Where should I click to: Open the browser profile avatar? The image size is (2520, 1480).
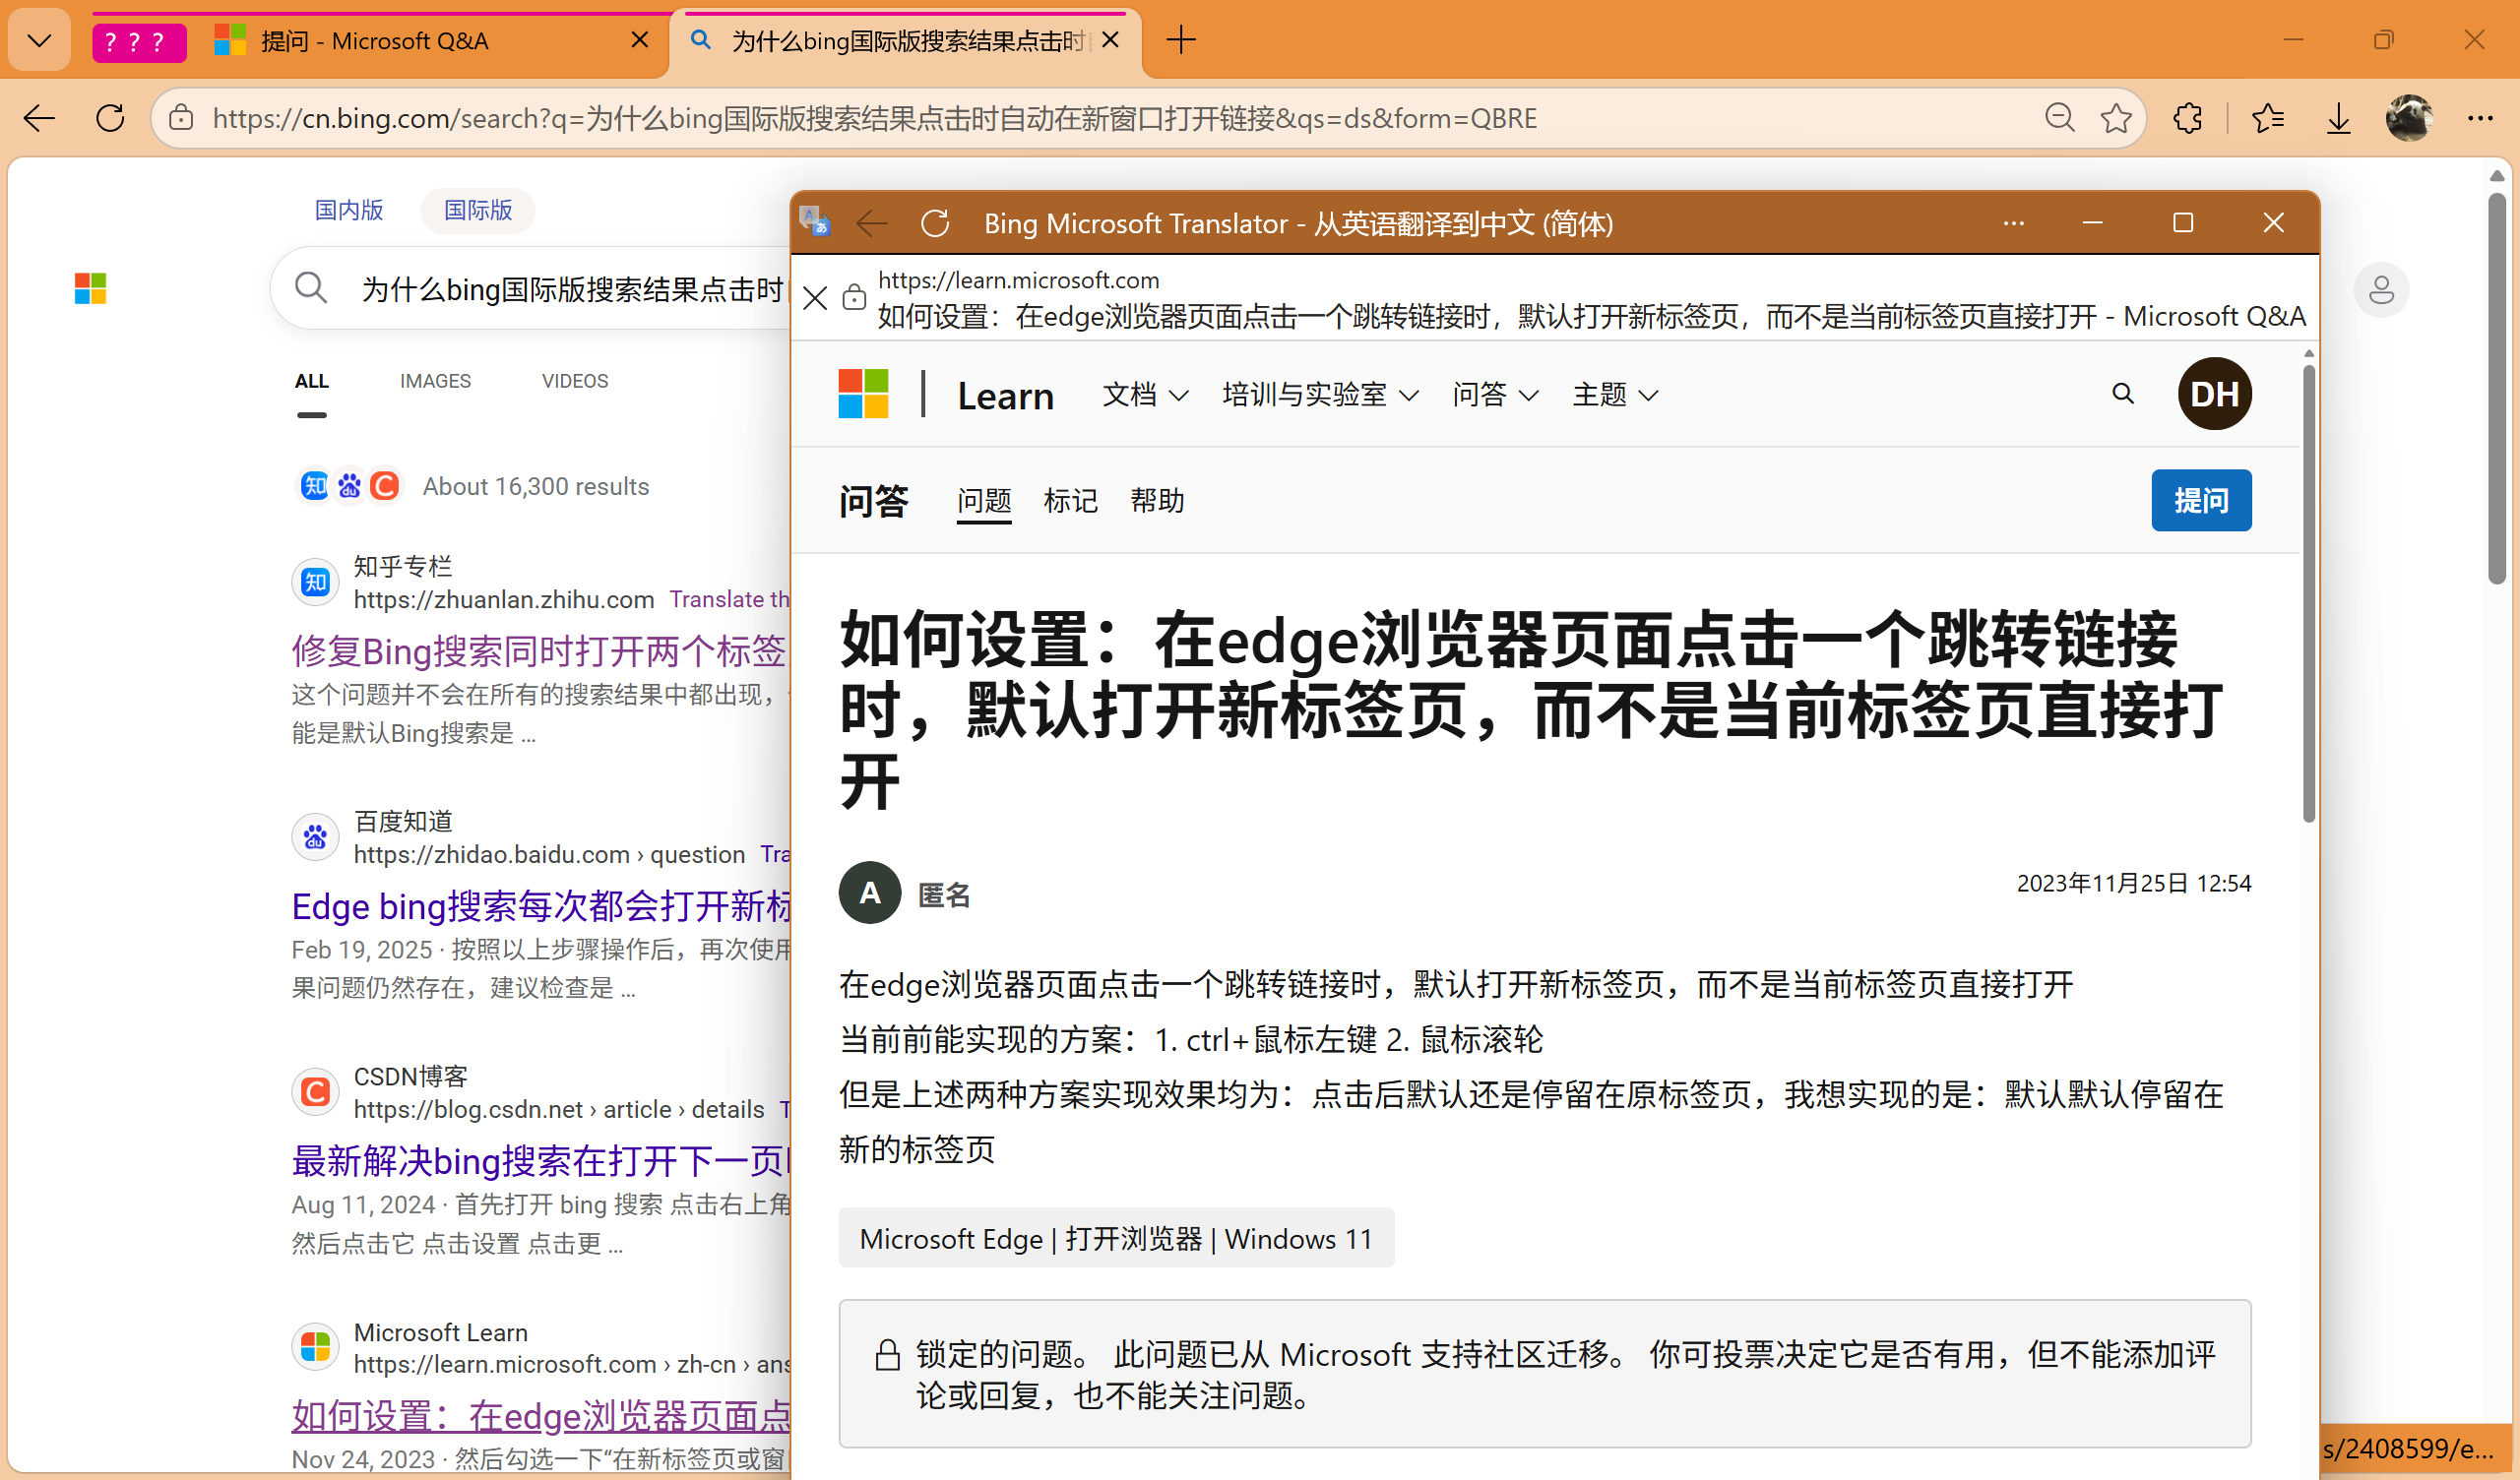click(2409, 118)
